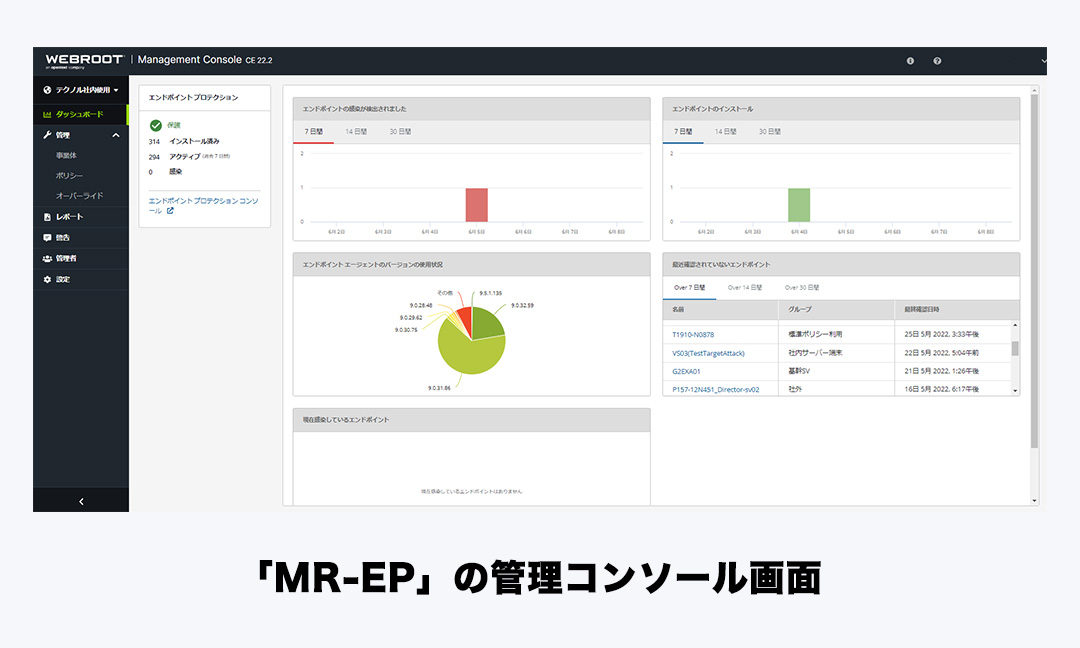
Task: Open the user menu chevron at top right
Action: (x=1043, y=61)
